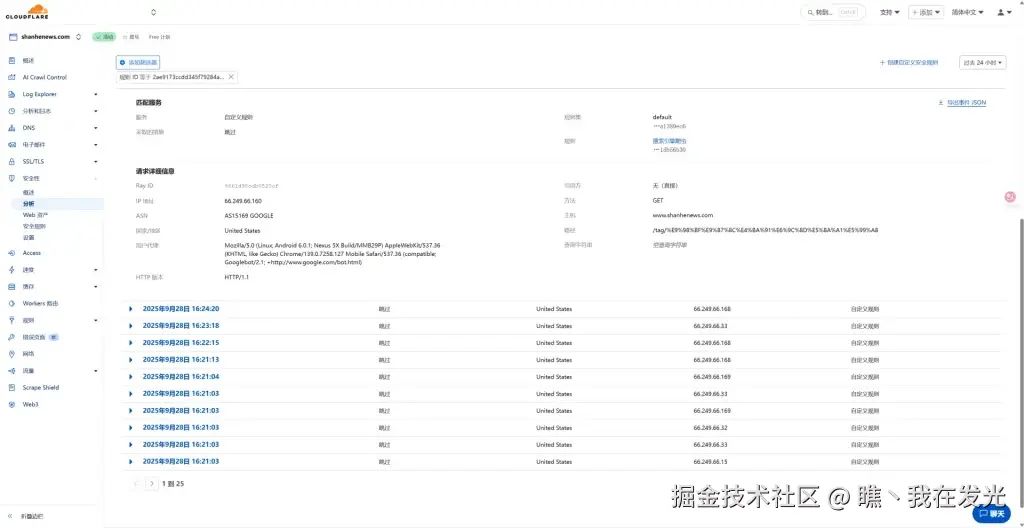
Task: Click IP address 66.249.66.160
Action: (x=243, y=201)
